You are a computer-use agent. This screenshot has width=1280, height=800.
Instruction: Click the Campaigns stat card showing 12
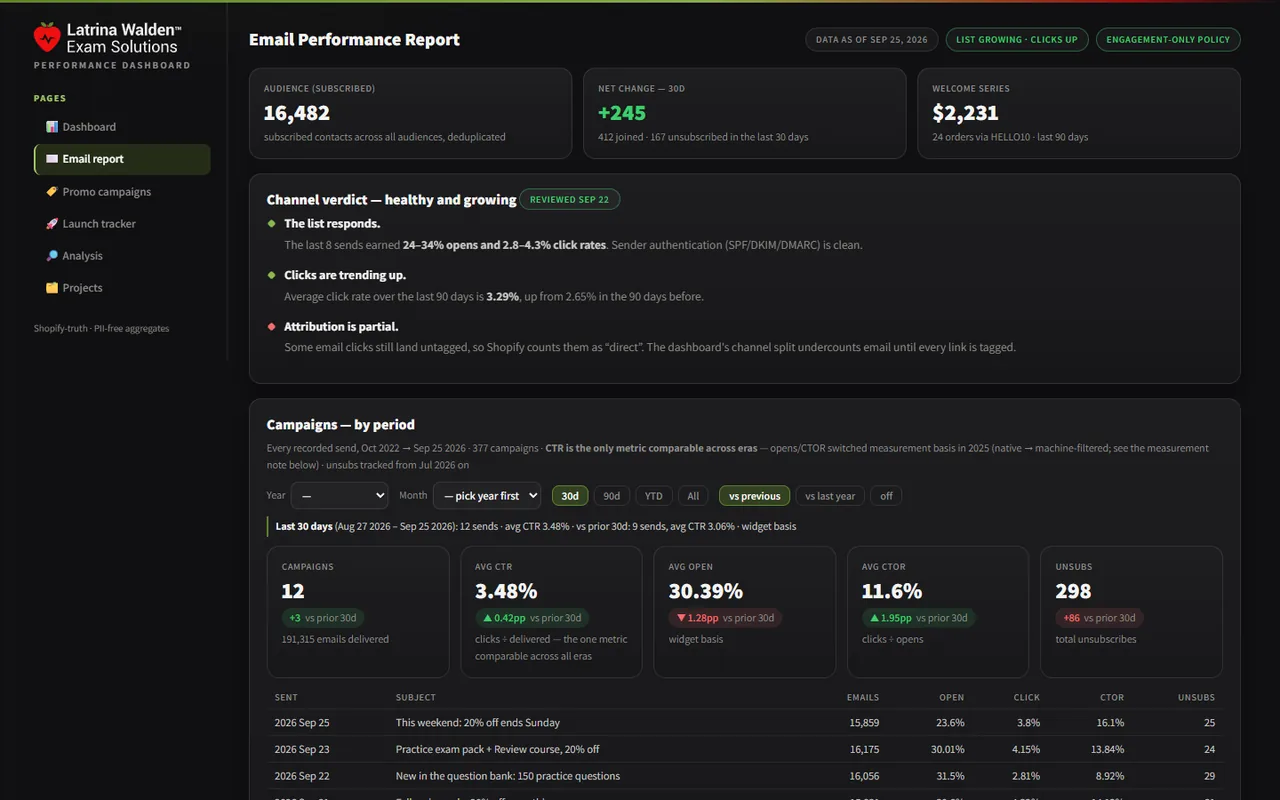pos(358,612)
